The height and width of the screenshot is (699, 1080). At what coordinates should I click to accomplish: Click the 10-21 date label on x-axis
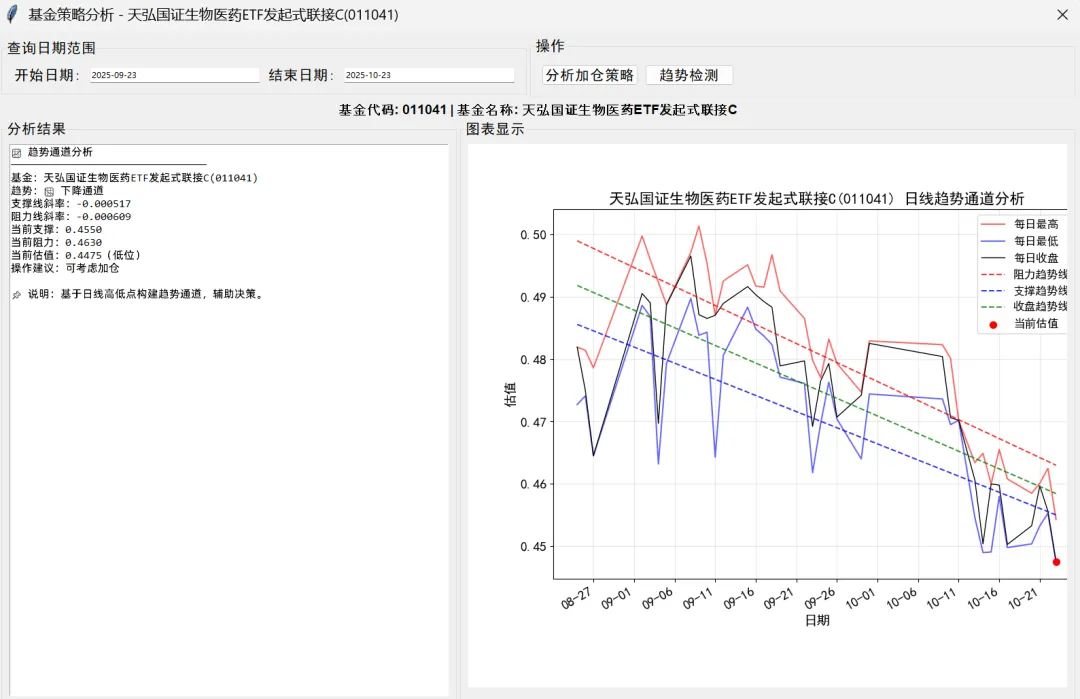pyautogui.click(x=1023, y=598)
